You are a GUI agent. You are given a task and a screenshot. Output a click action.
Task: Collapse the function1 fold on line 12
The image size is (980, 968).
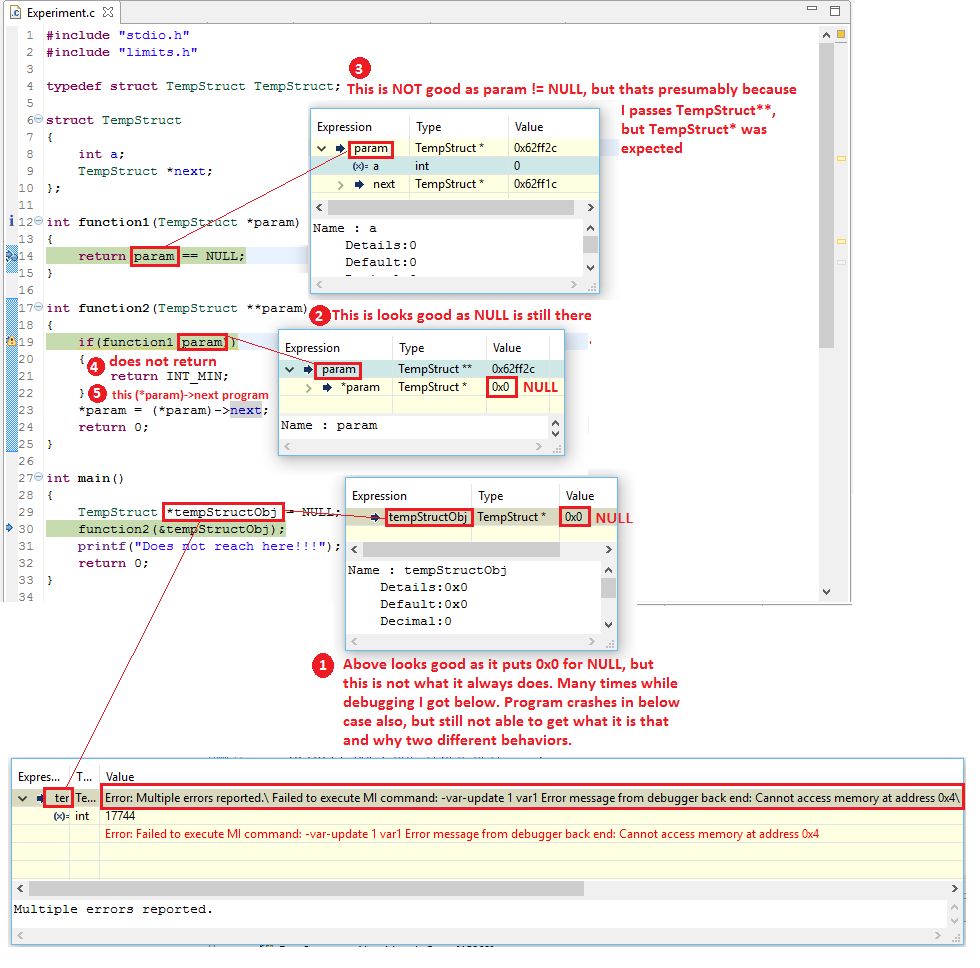click(39, 221)
